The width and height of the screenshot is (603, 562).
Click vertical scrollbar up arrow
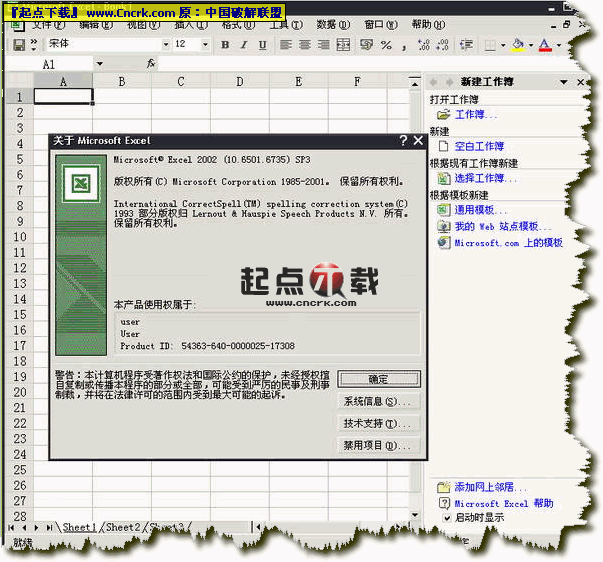tap(415, 83)
